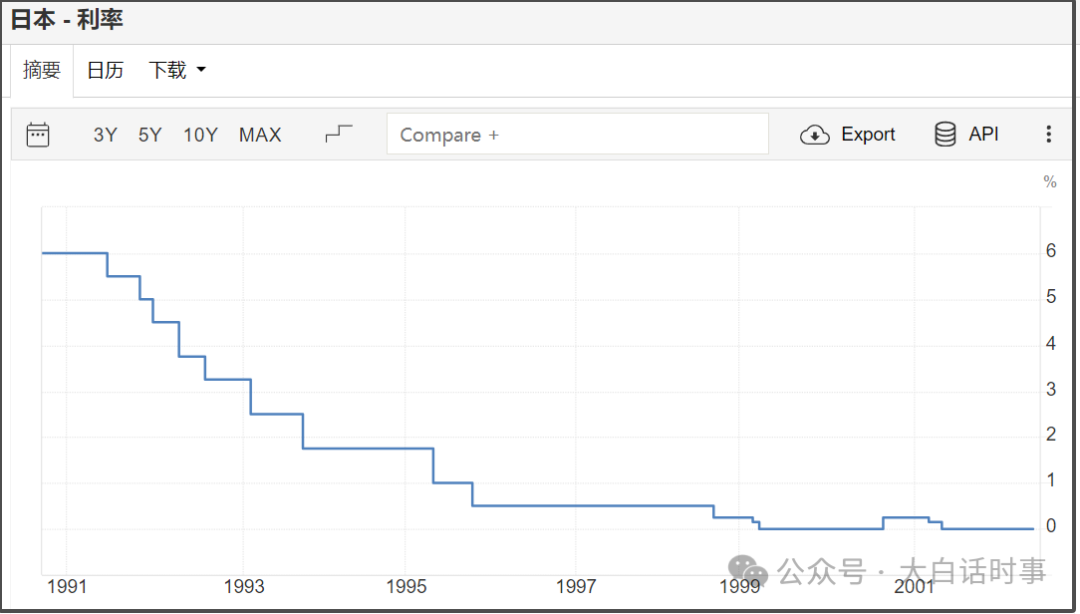The image size is (1080, 614).
Task: Click the Export cloud download icon
Action: (815, 135)
